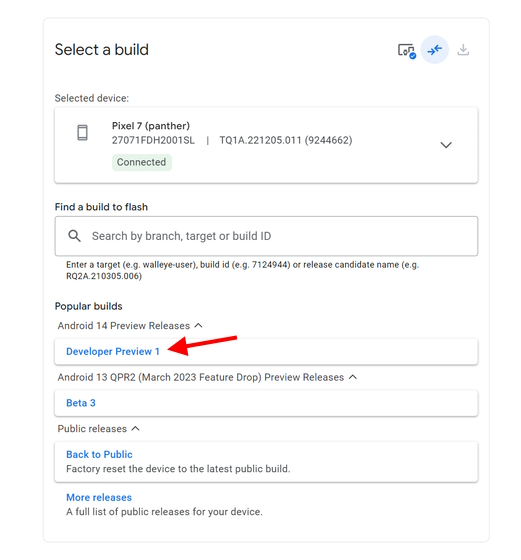Viewport: 521px width, 560px height.
Task: Click the build search input field
Action: (266, 236)
